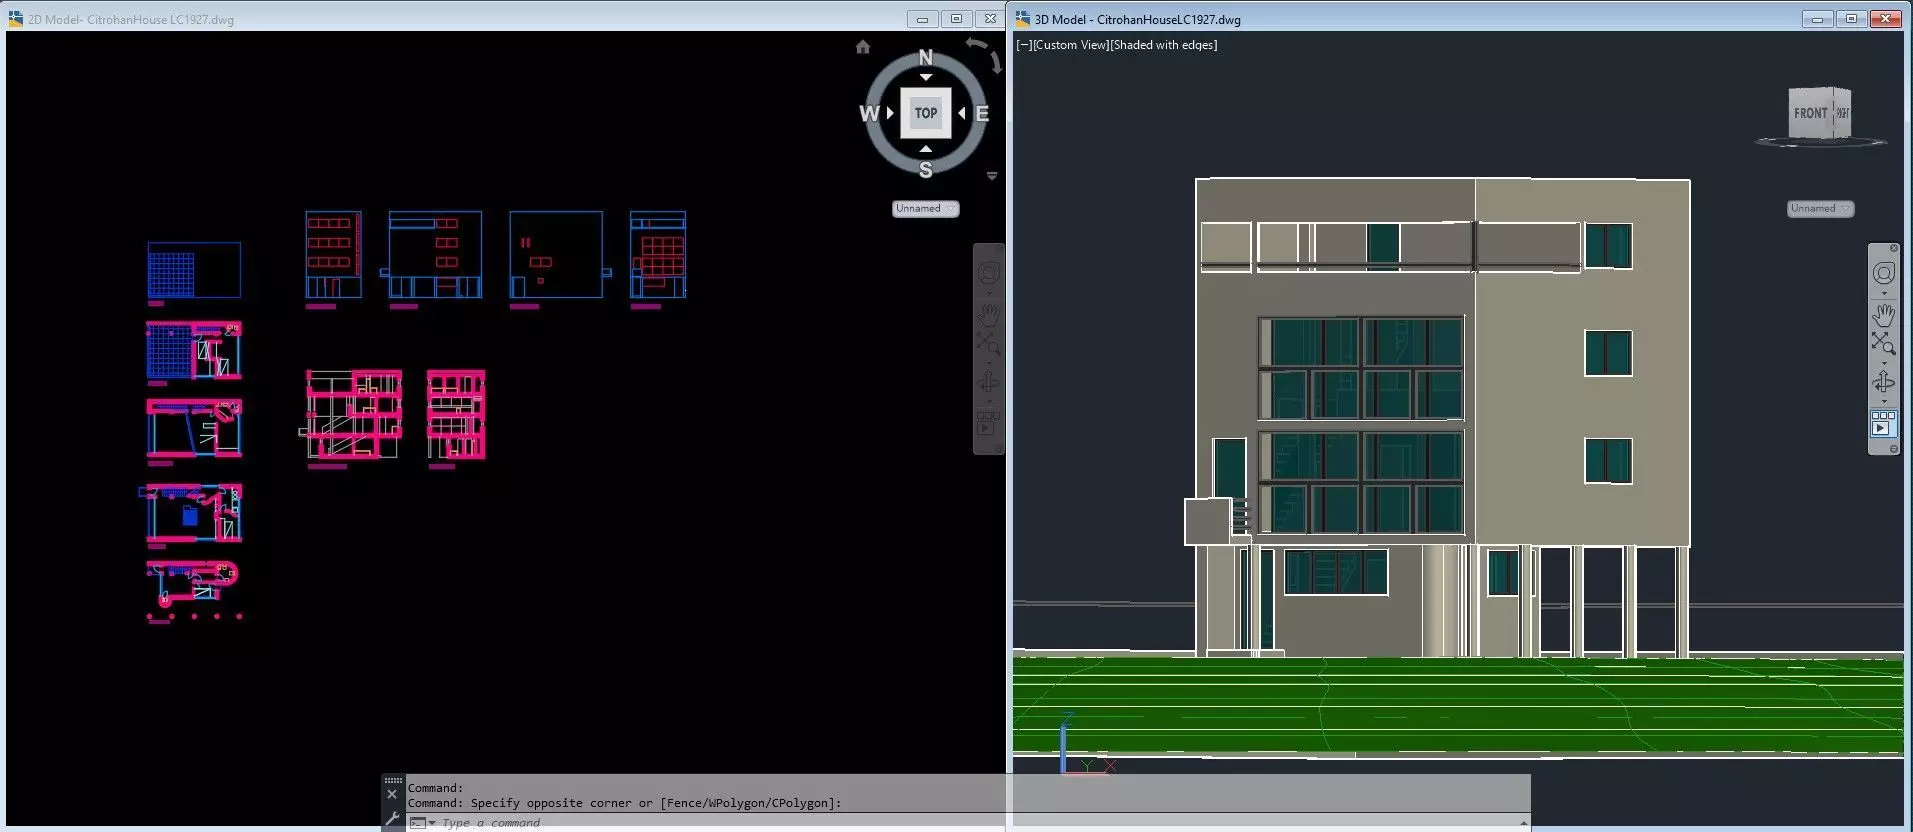Image resolution: width=1913 pixels, height=832 pixels.
Task: Click the FRONT face of the ViewCube
Action: coord(1810,113)
